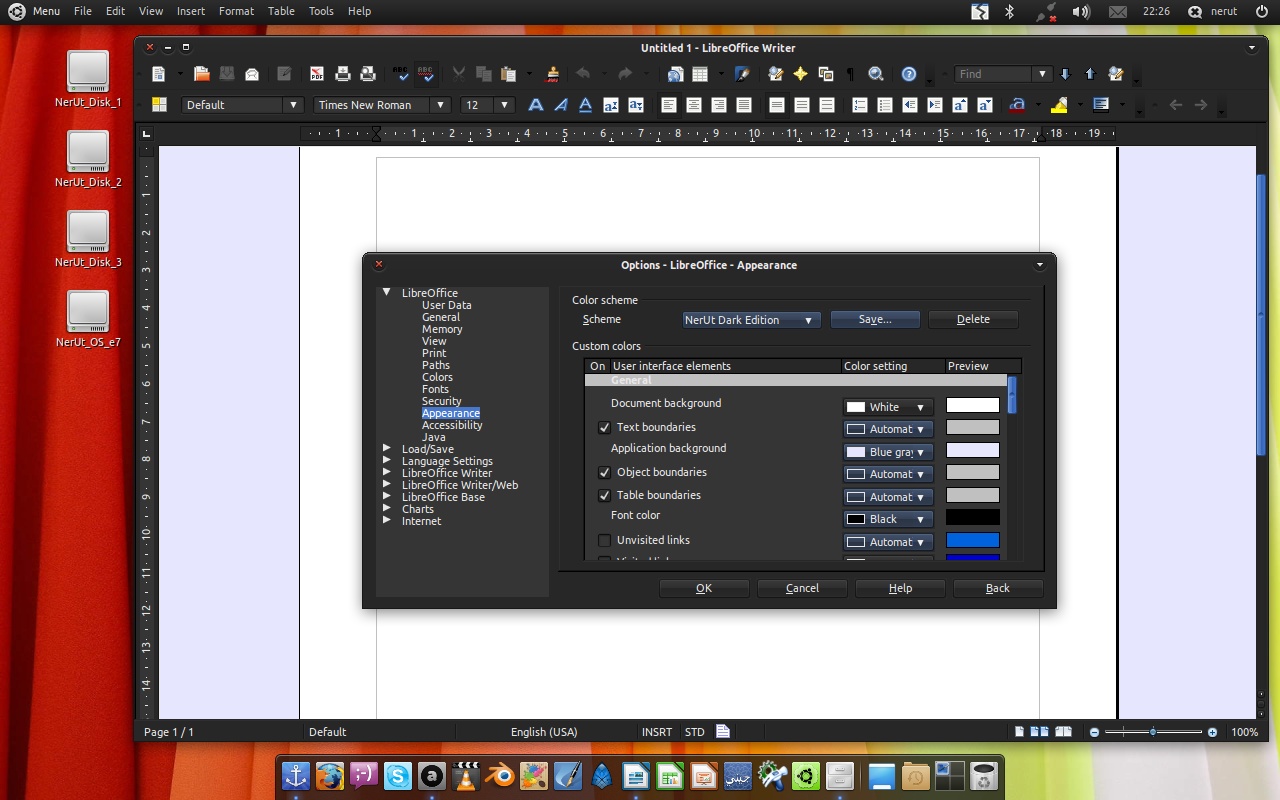Click the OK button in Options dialog
The width and height of the screenshot is (1280, 800).
click(x=704, y=588)
